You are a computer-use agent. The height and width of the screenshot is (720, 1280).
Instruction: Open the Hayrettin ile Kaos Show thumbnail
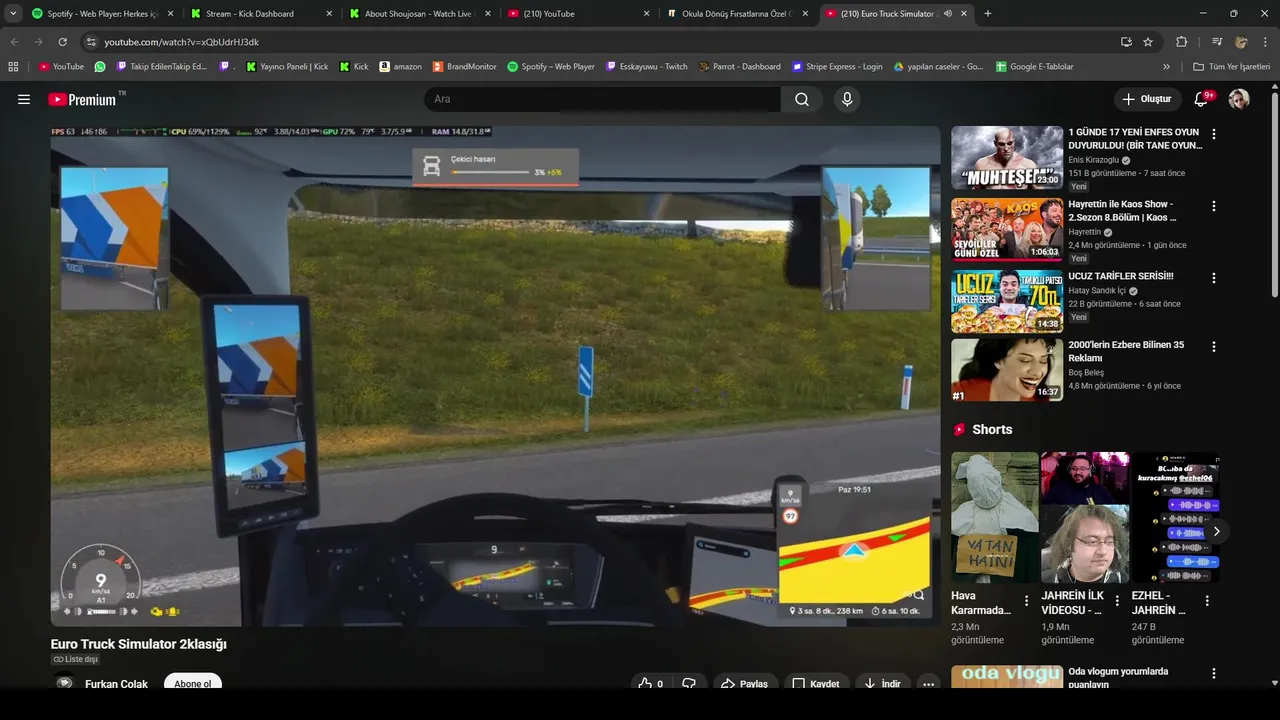pos(1007,229)
